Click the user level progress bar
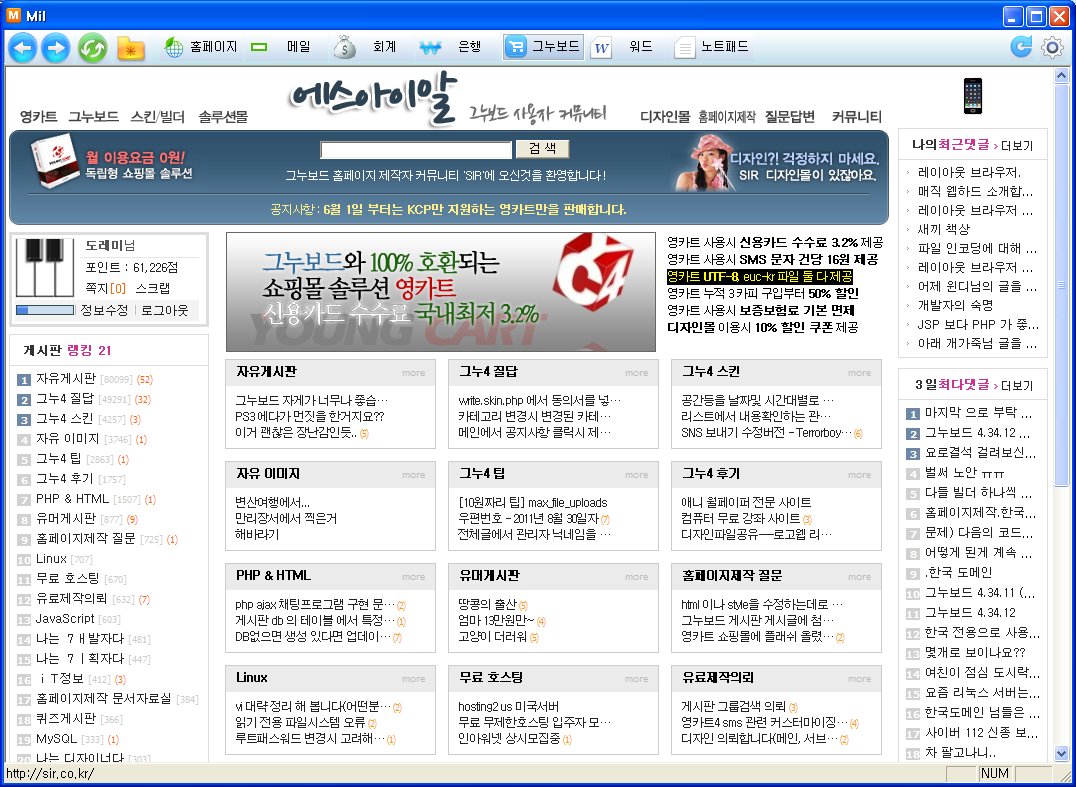The width and height of the screenshot is (1076, 787). (45, 310)
